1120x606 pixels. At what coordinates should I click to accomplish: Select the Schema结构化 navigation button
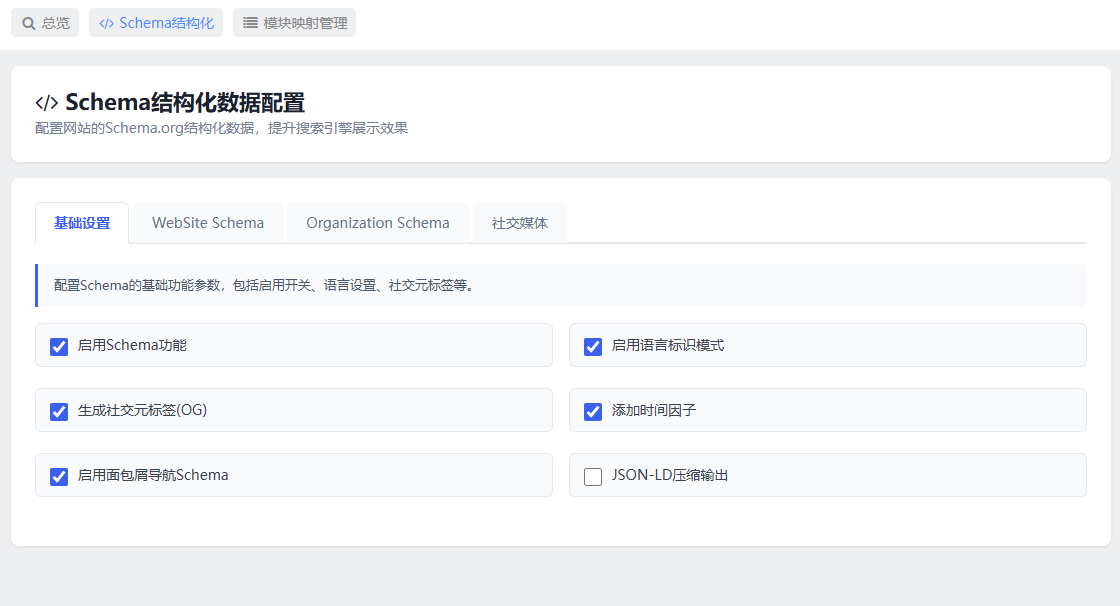[x=156, y=23]
